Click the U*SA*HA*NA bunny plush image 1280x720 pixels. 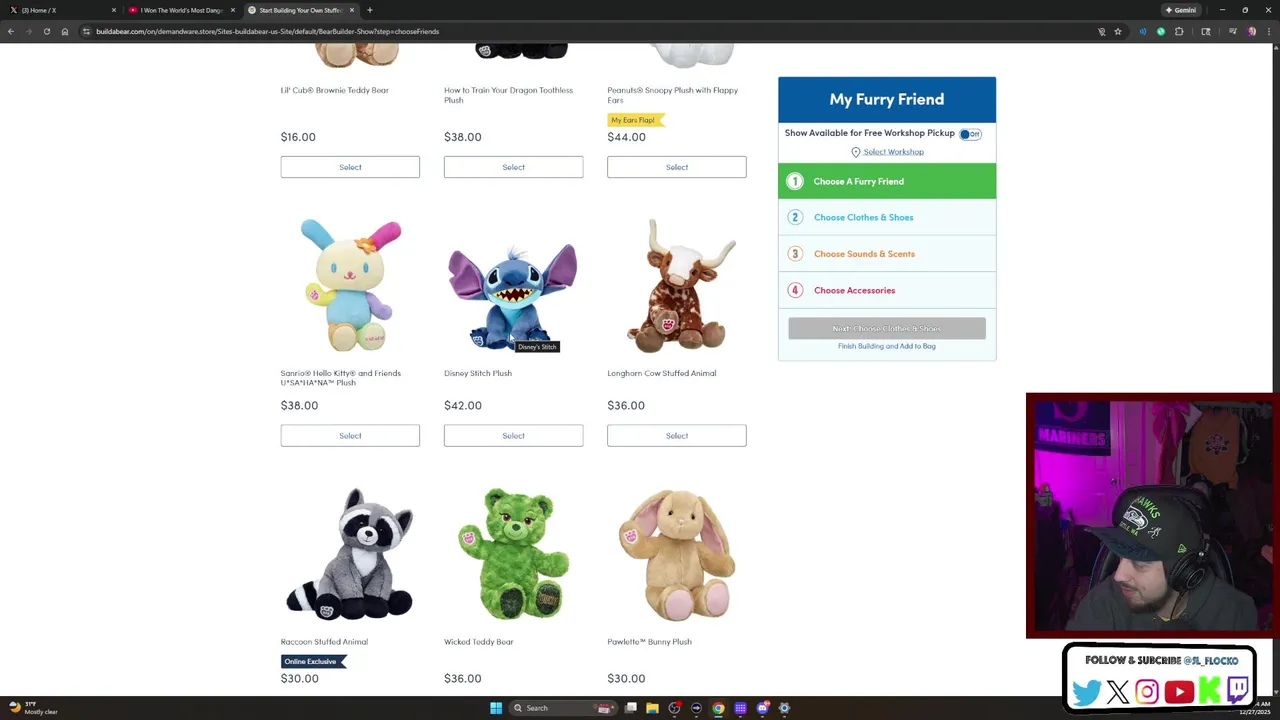pyautogui.click(x=350, y=286)
